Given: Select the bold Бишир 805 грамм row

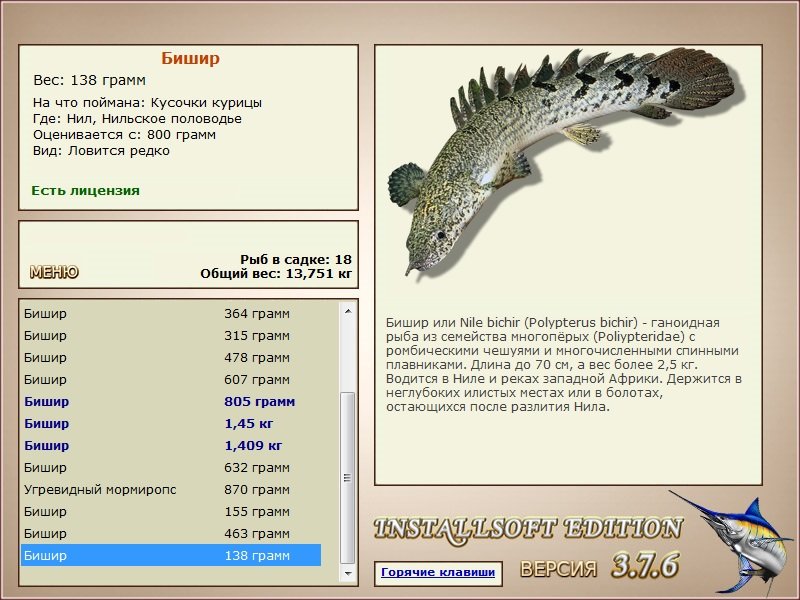Looking at the screenshot, I should 171,402.
